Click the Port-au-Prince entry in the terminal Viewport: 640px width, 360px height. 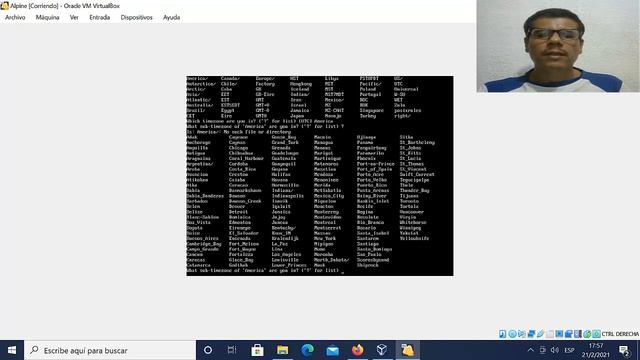[x=376, y=164]
